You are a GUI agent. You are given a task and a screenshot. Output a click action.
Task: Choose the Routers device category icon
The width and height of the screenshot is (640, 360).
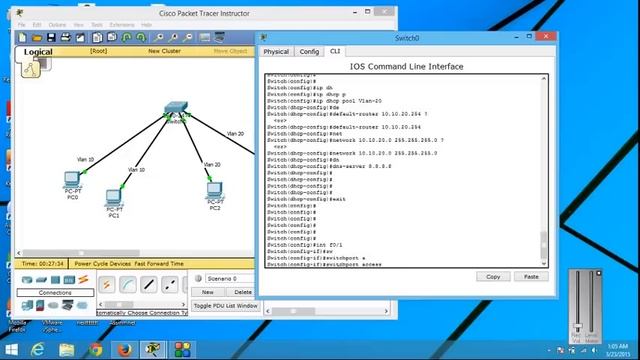[x=27, y=280]
